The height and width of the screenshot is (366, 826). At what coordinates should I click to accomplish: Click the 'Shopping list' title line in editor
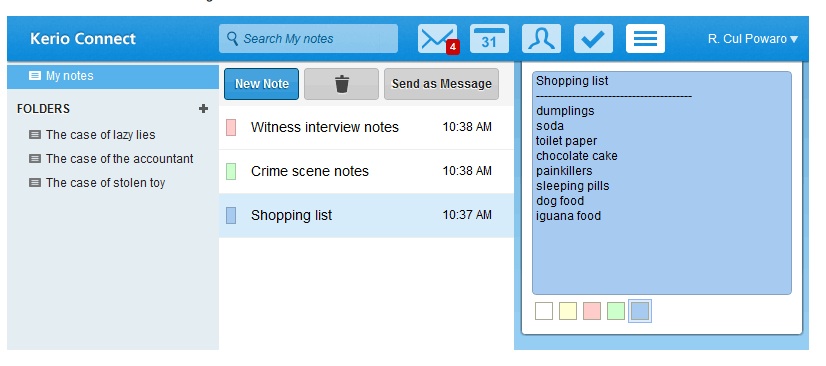(572, 81)
